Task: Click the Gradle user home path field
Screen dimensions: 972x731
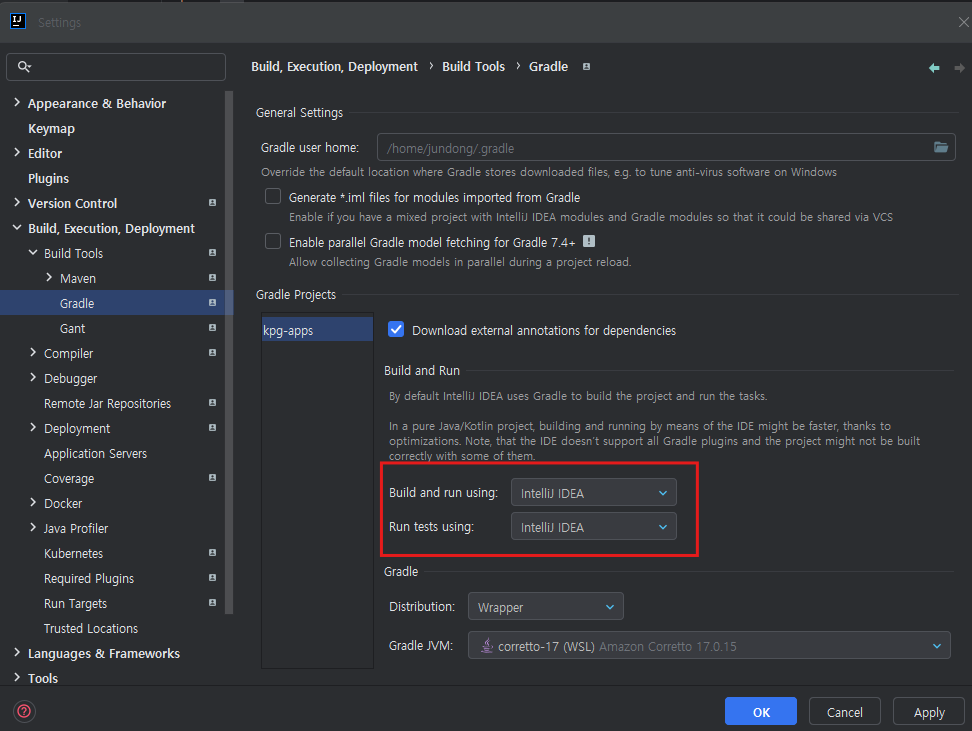Action: pyautogui.click(x=666, y=148)
